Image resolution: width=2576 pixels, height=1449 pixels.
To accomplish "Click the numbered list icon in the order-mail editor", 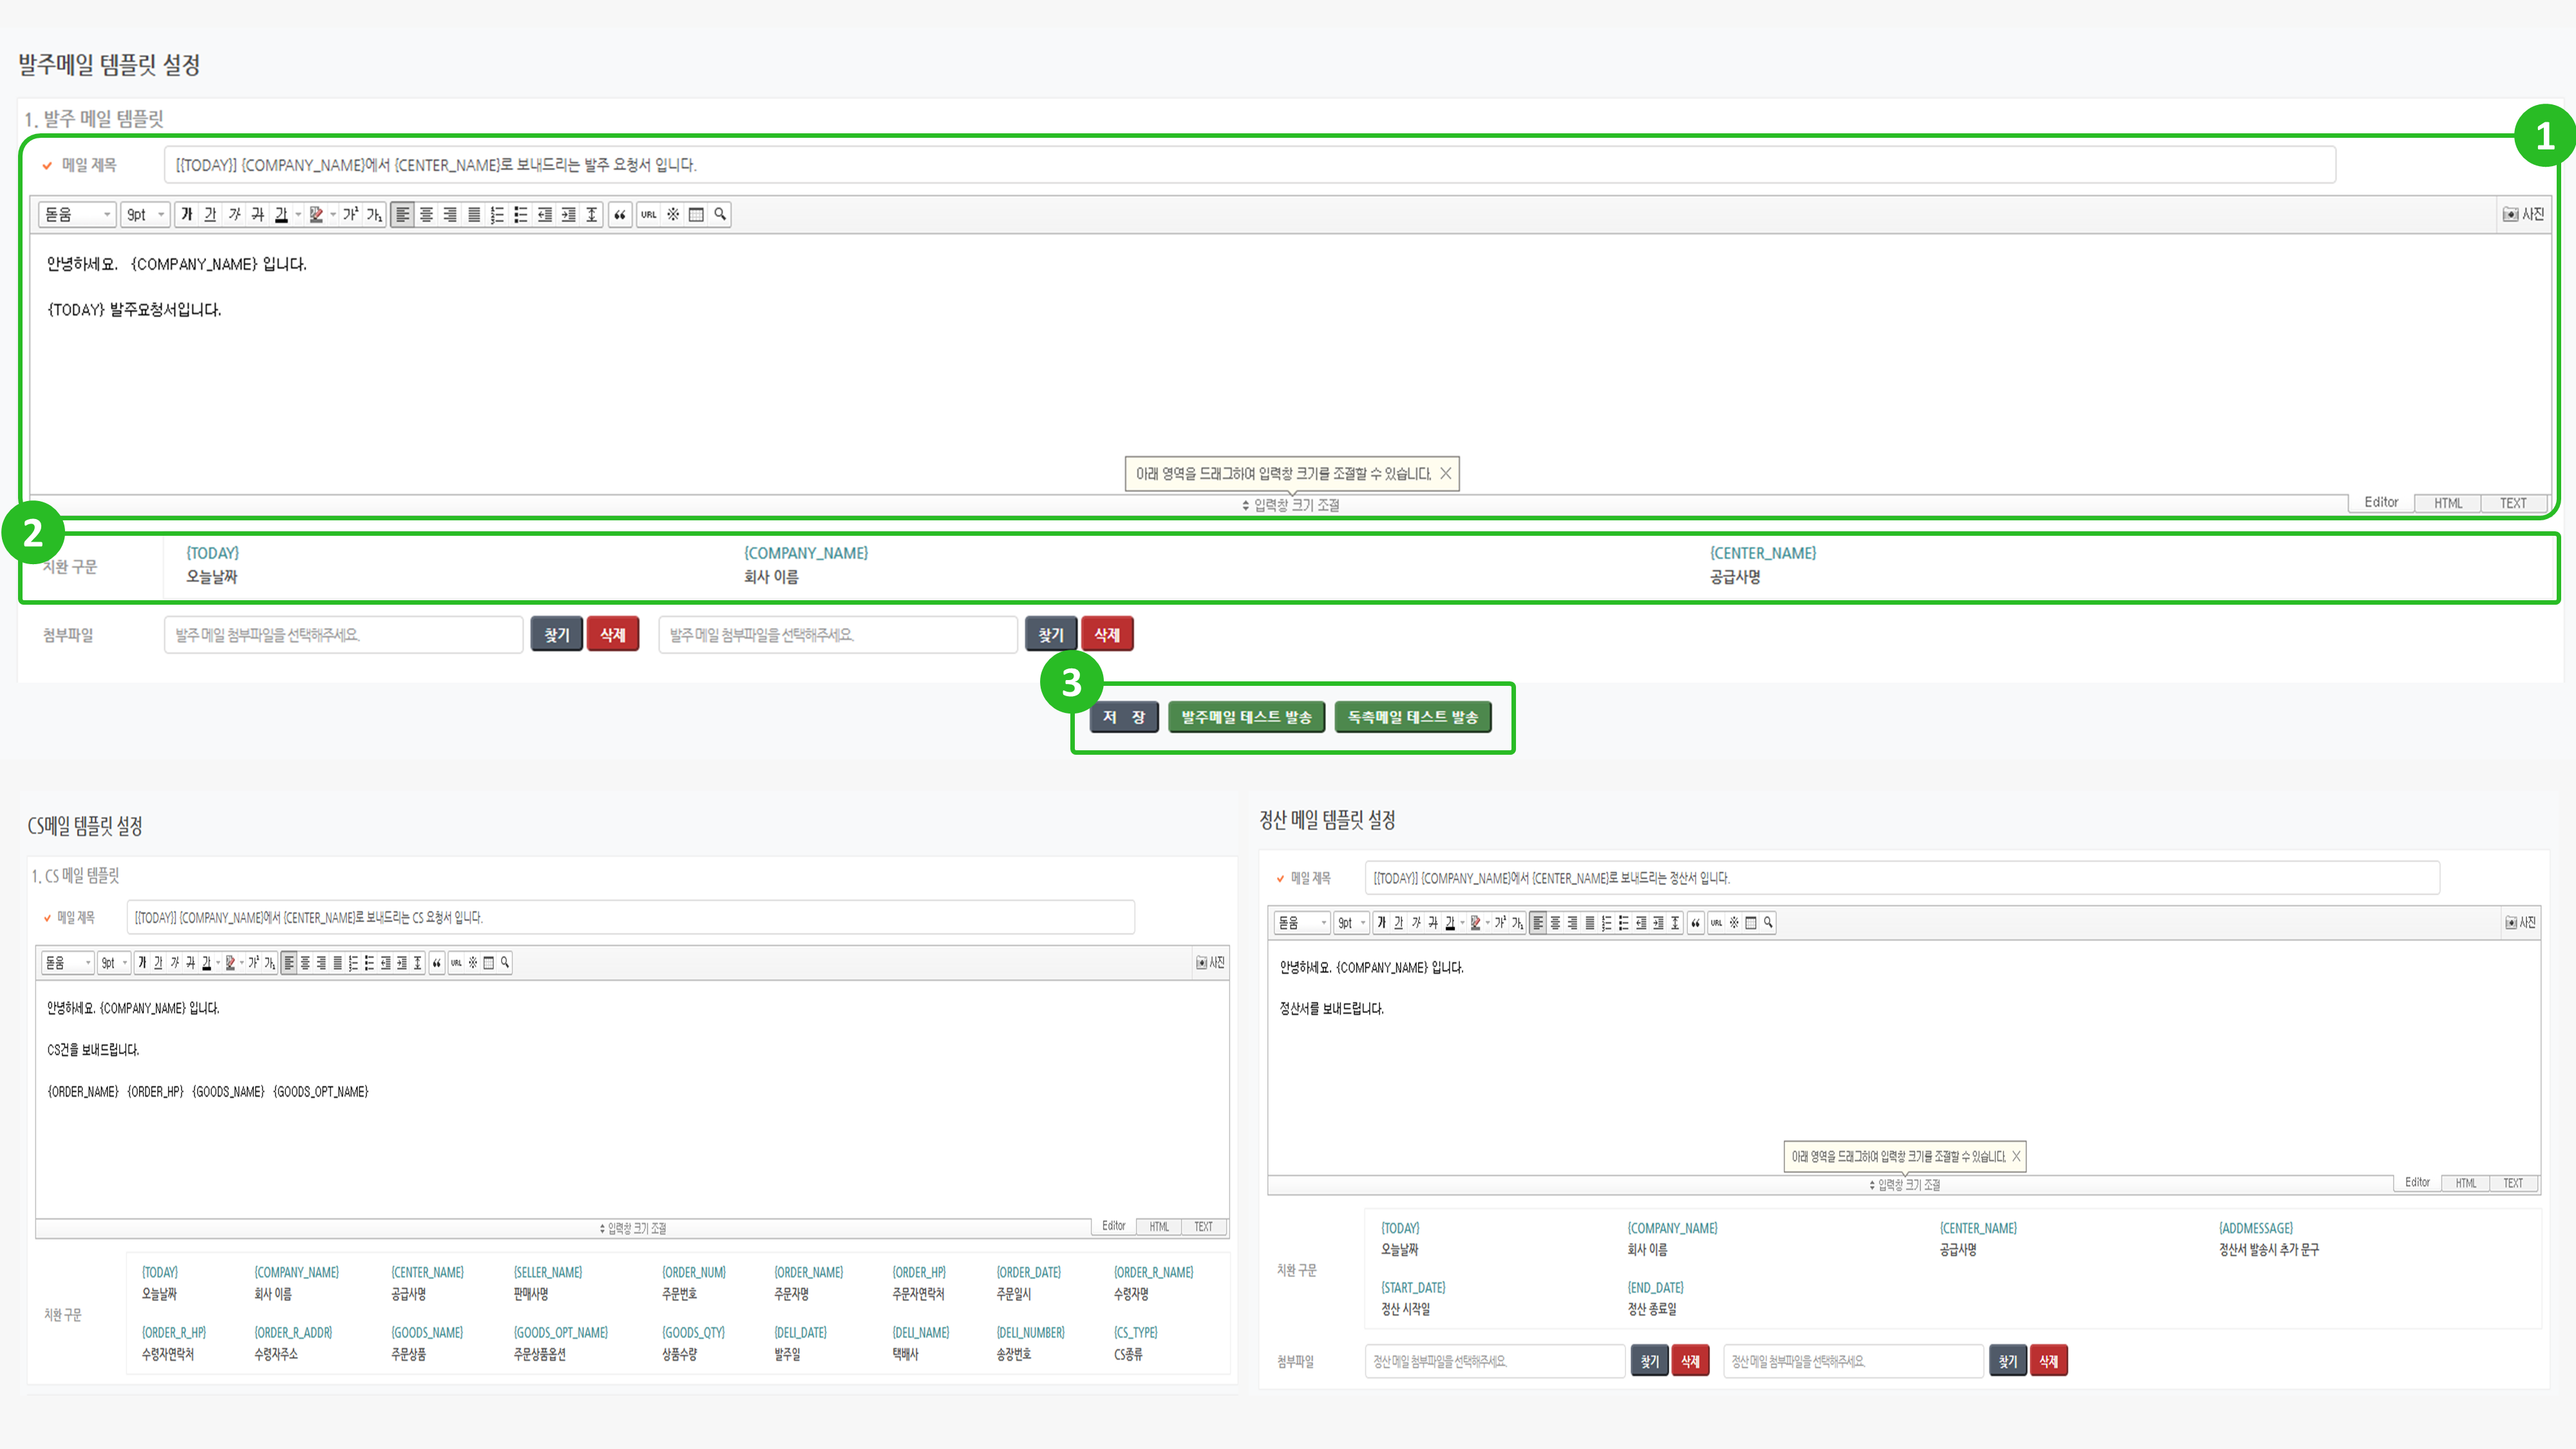I will click(x=497, y=214).
